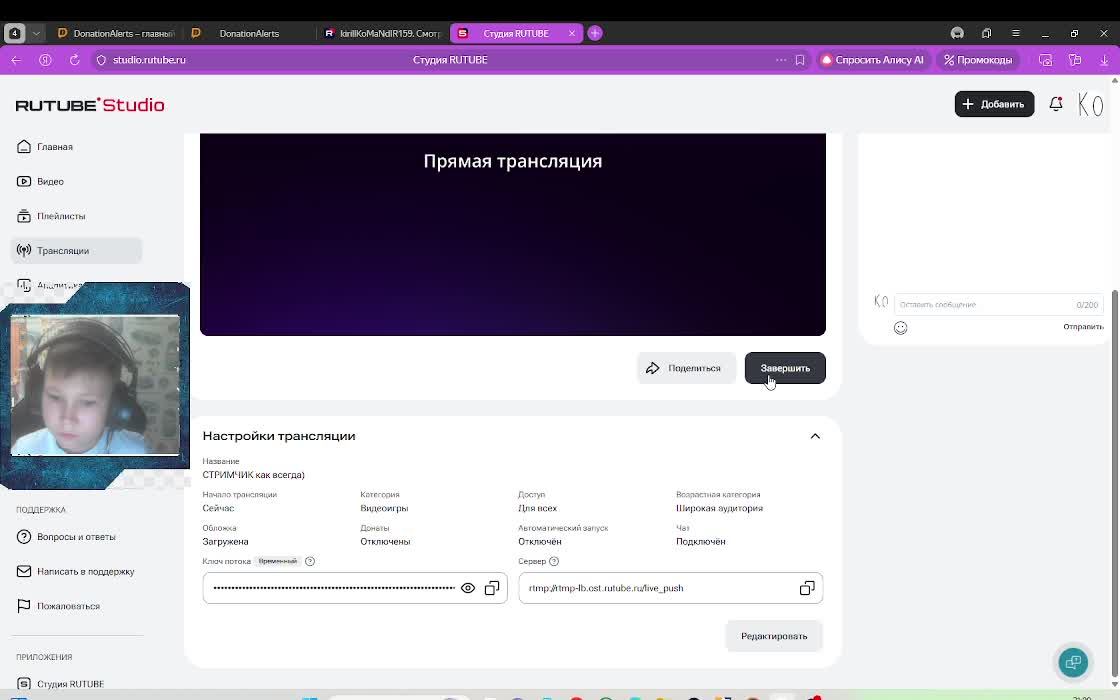Image resolution: width=1120 pixels, height=700 pixels.
Task: Open the tab group dropdown arrow
Action: tap(36, 34)
